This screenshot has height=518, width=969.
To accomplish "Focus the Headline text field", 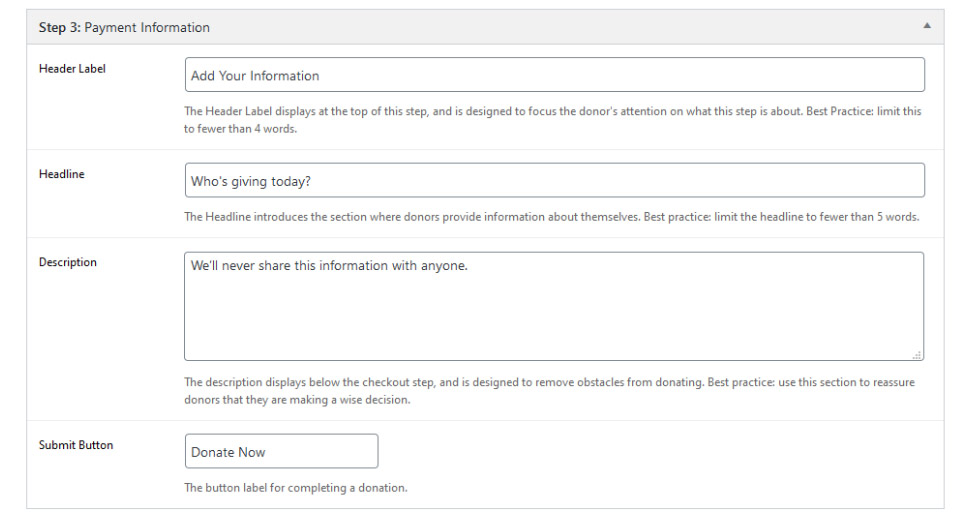I will (x=554, y=181).
